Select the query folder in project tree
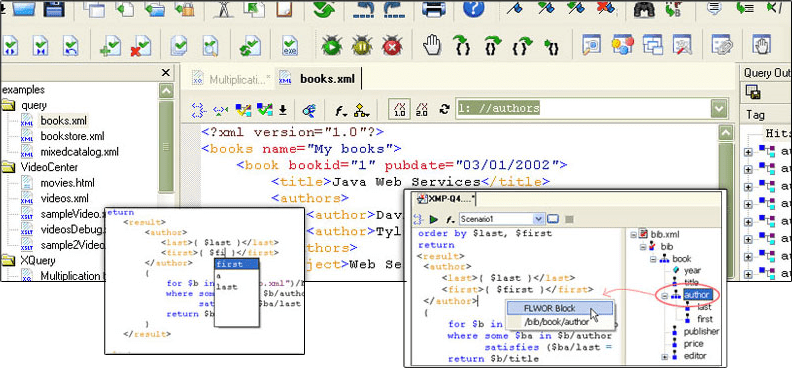Screen dimensions: 792x368 [34, 106]
